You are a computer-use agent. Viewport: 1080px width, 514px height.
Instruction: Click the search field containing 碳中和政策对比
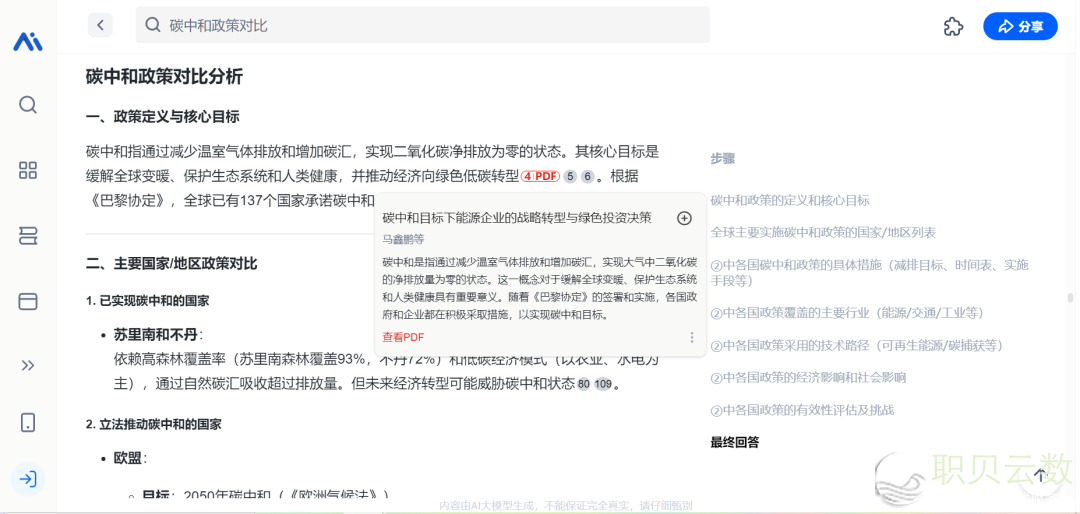[422, 25]
